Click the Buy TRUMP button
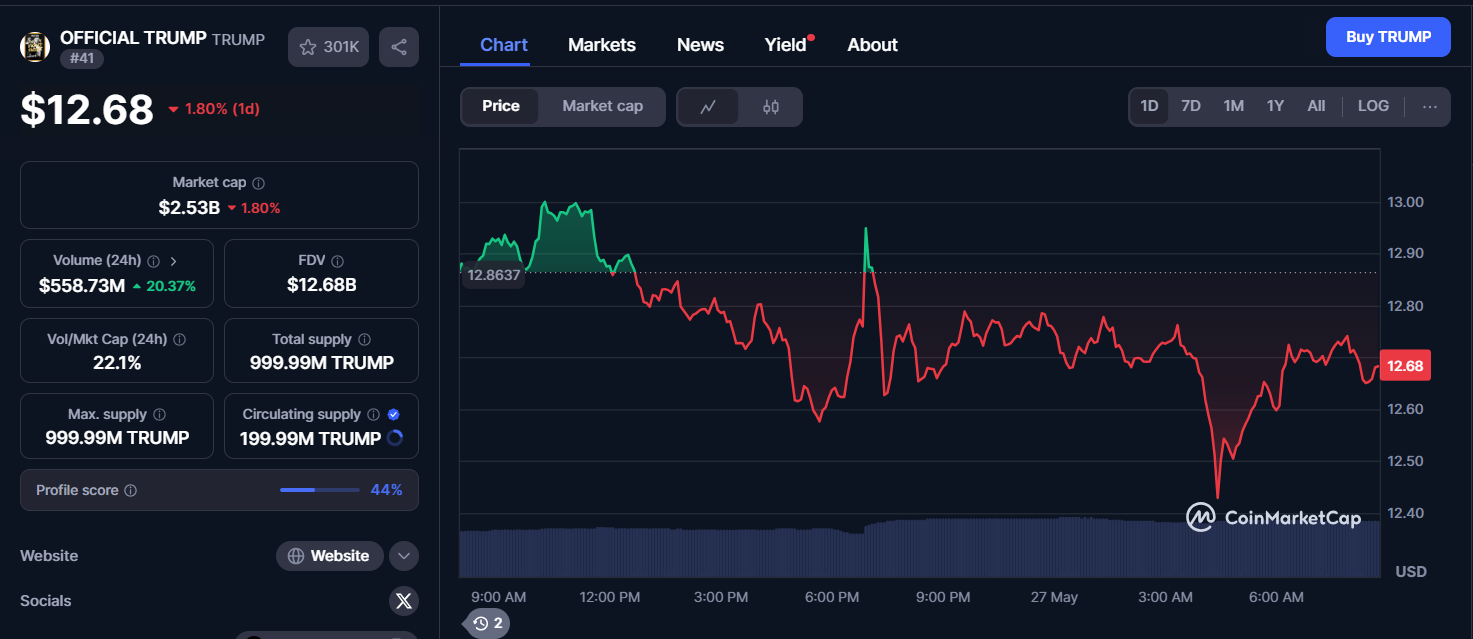1473x639 pixels. 1387,37
